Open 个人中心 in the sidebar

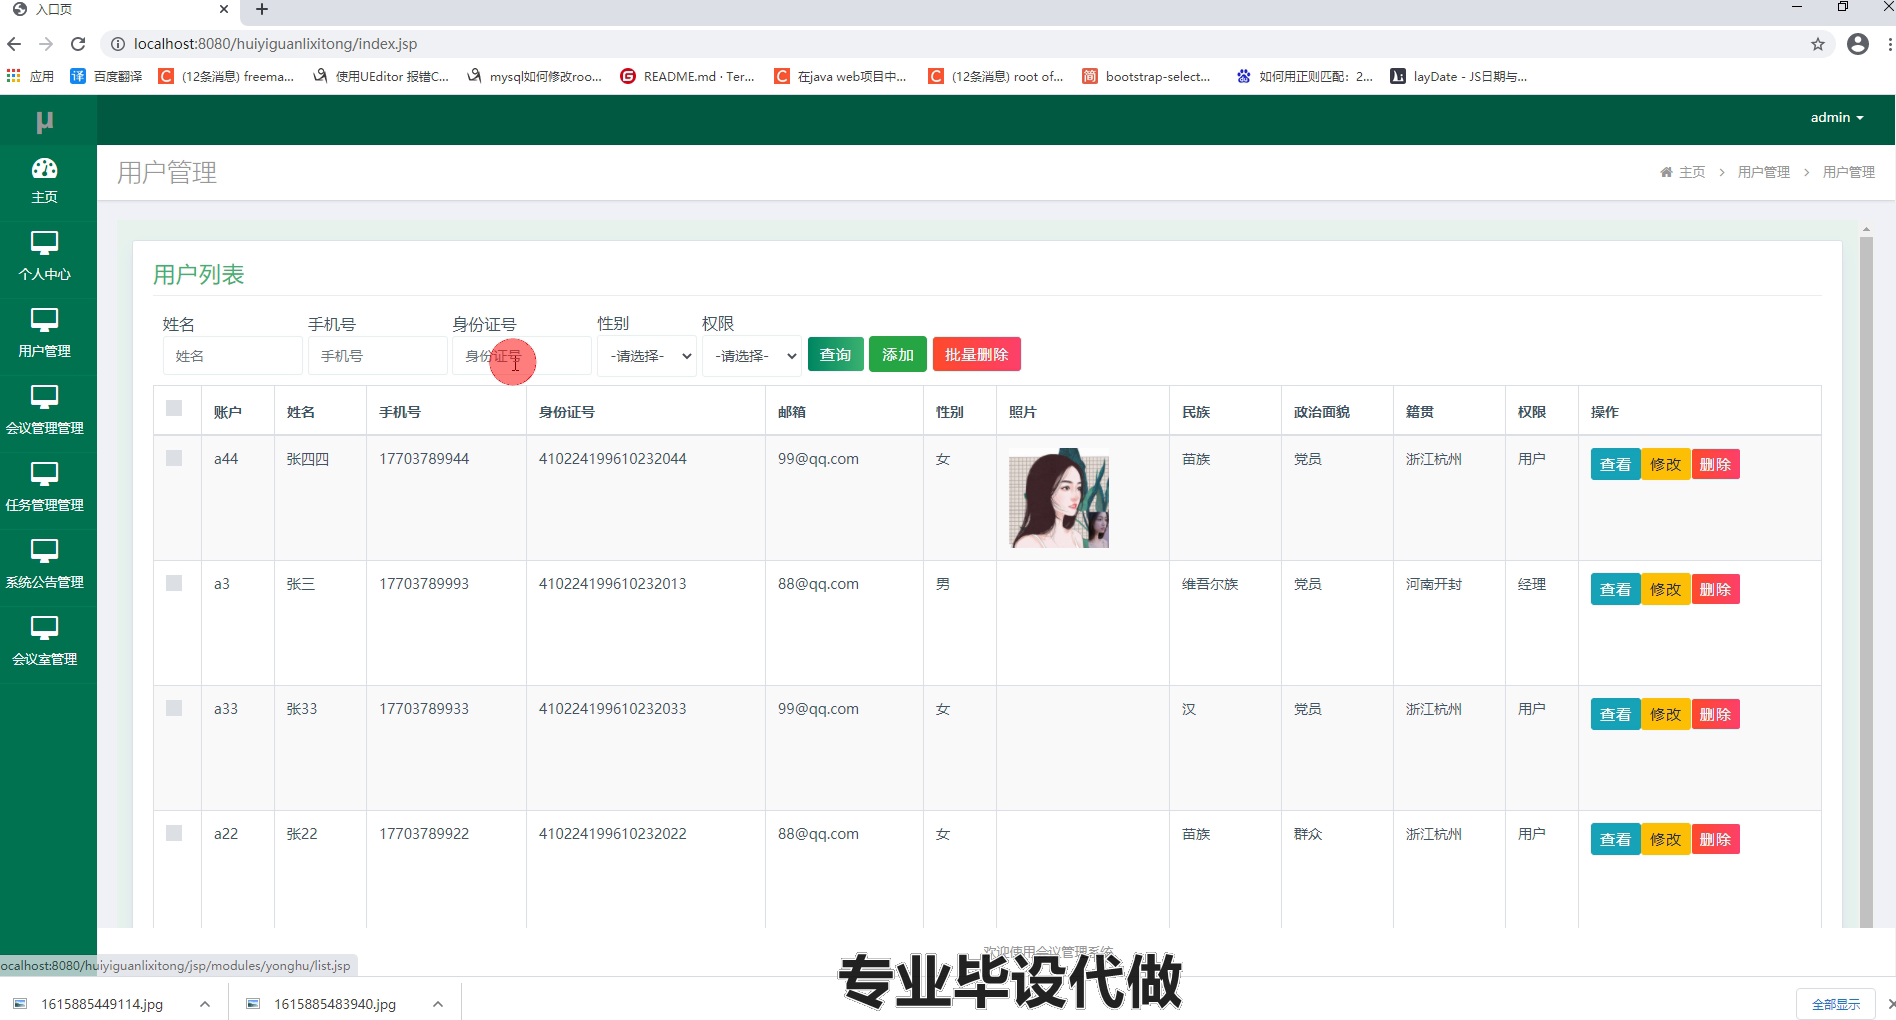pyautogui.click(x=45, y=257)
